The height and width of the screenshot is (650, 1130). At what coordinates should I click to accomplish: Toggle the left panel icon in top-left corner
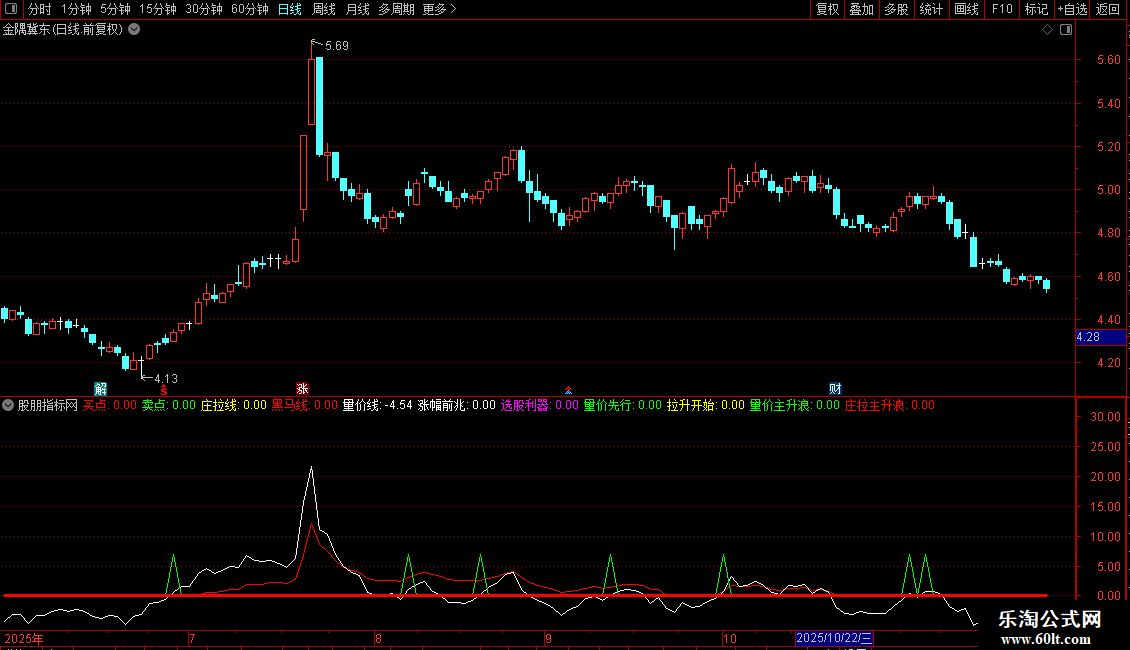click(x=11, y=9)
